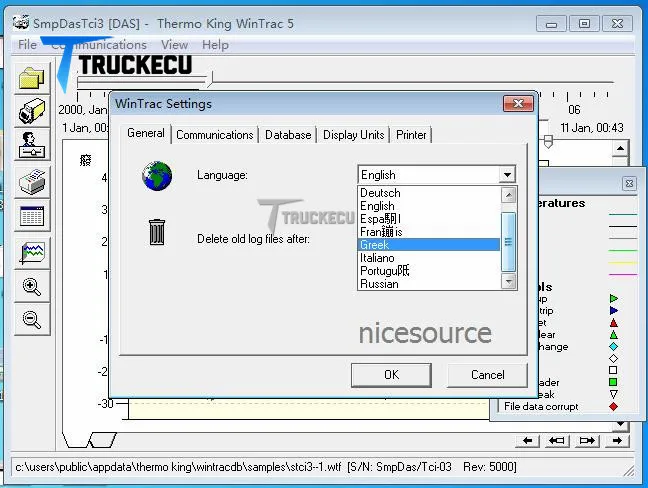Switch to the Printer tab
648x488 pixels.
(x=411, y=135)
